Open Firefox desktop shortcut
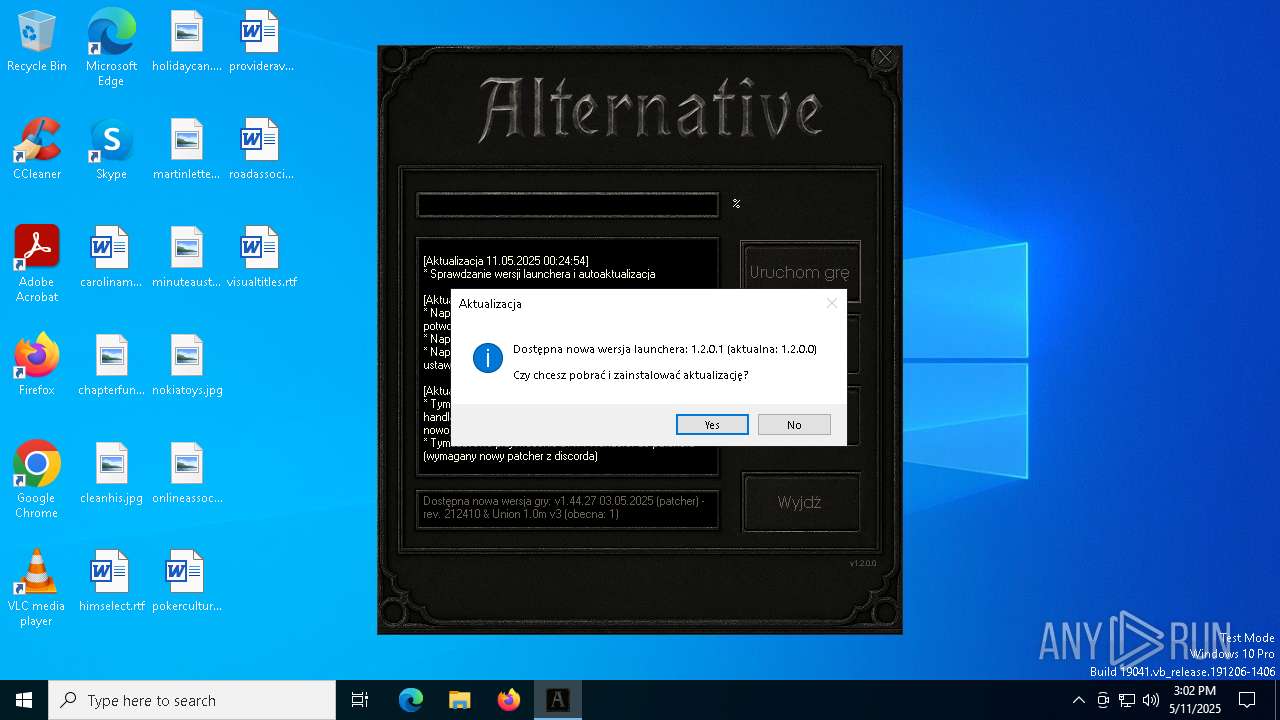This screenshot has width=1280, height=720. coord(37,366)
